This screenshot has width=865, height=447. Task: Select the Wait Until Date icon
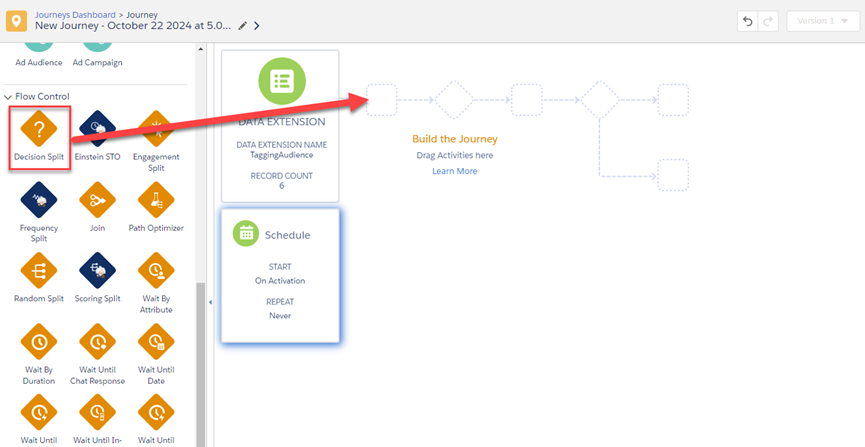coord(156,342)
